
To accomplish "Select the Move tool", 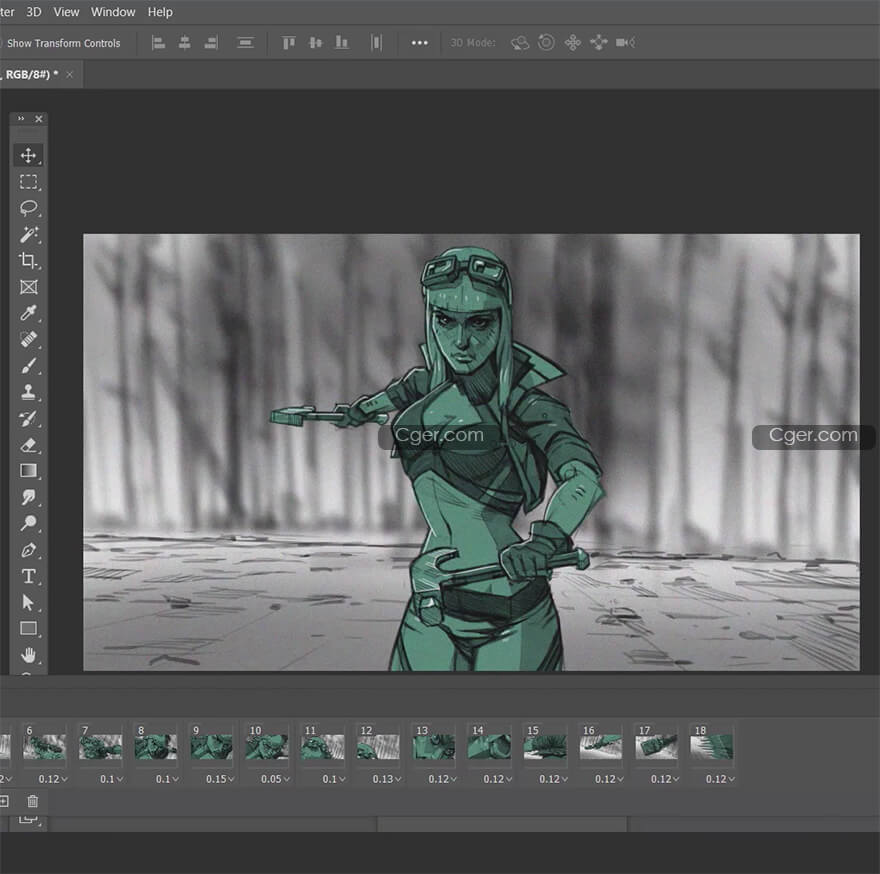I will (x=28, y=156).
